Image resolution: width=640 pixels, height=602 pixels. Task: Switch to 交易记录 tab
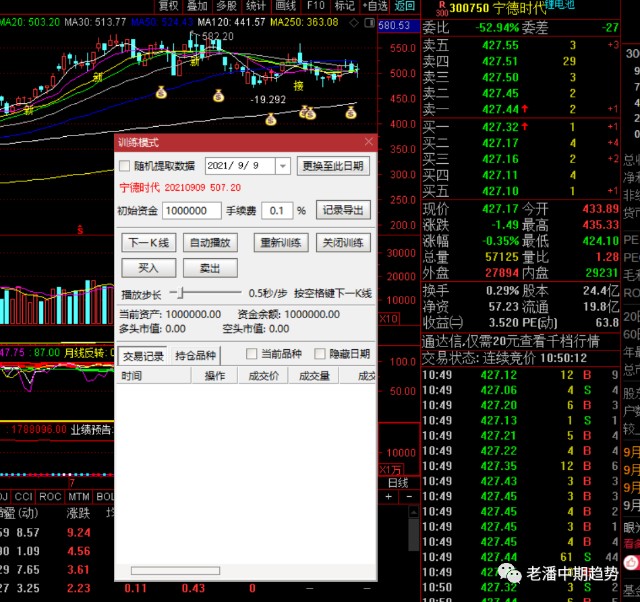tap(143, 356)
